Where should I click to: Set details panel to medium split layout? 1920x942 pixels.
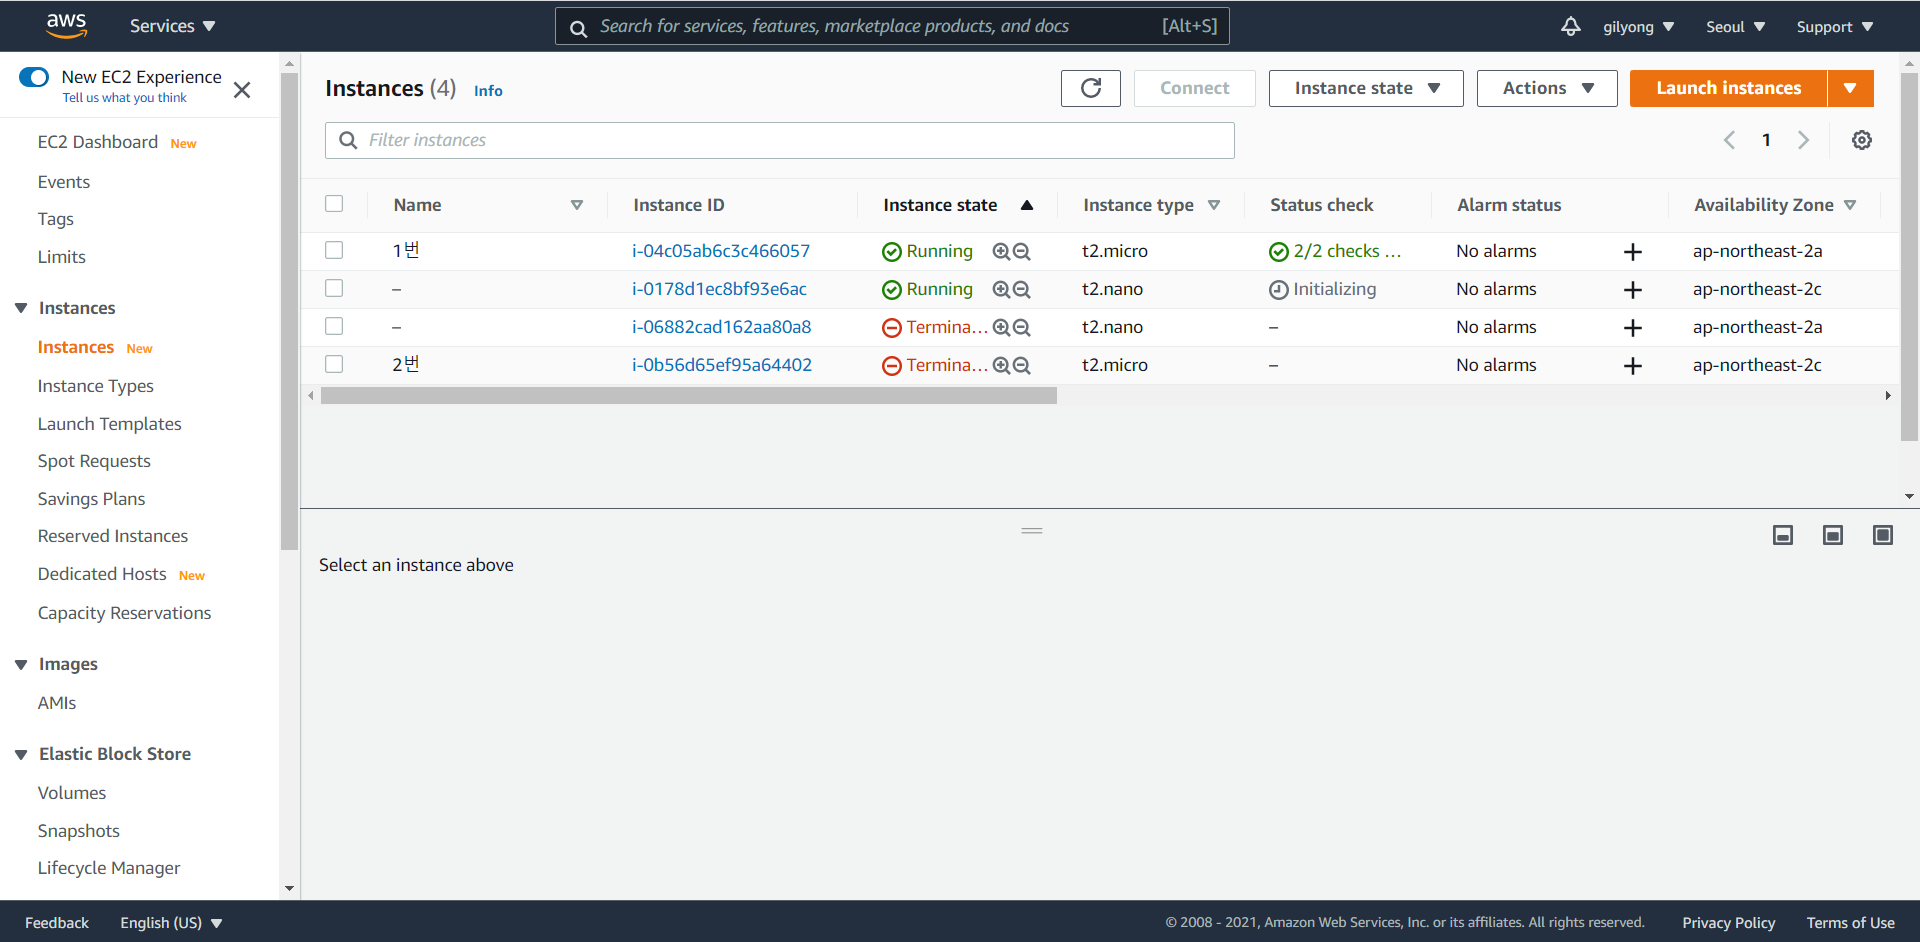click(1833, 535)
